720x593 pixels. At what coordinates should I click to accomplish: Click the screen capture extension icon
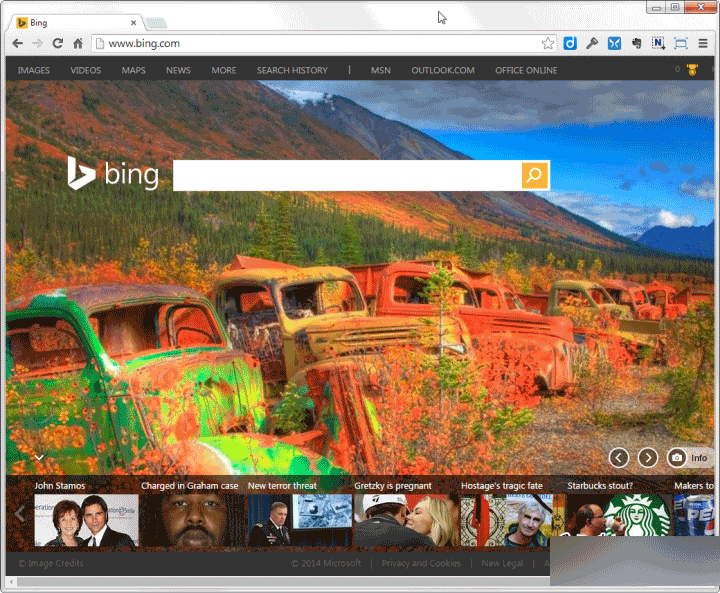(681, 43)
